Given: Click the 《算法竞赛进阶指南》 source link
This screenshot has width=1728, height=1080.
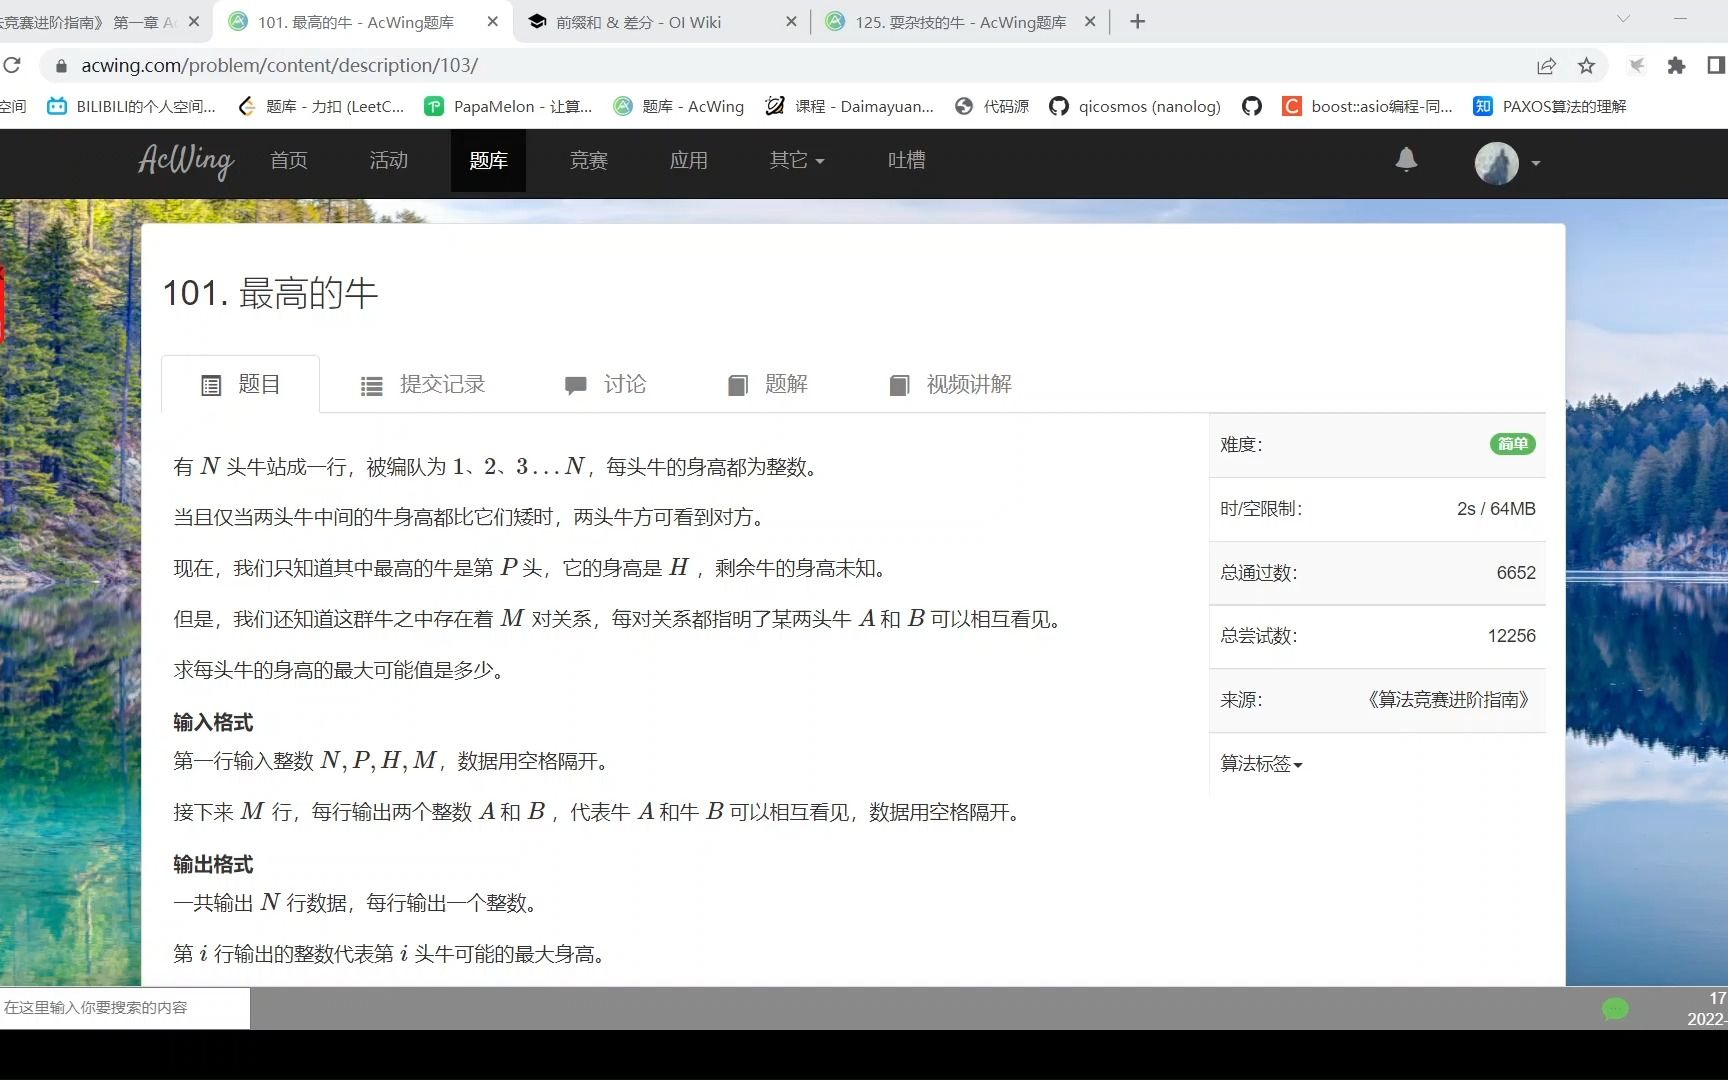Looking at the screenshot, I should click(x=1447, y=700).
